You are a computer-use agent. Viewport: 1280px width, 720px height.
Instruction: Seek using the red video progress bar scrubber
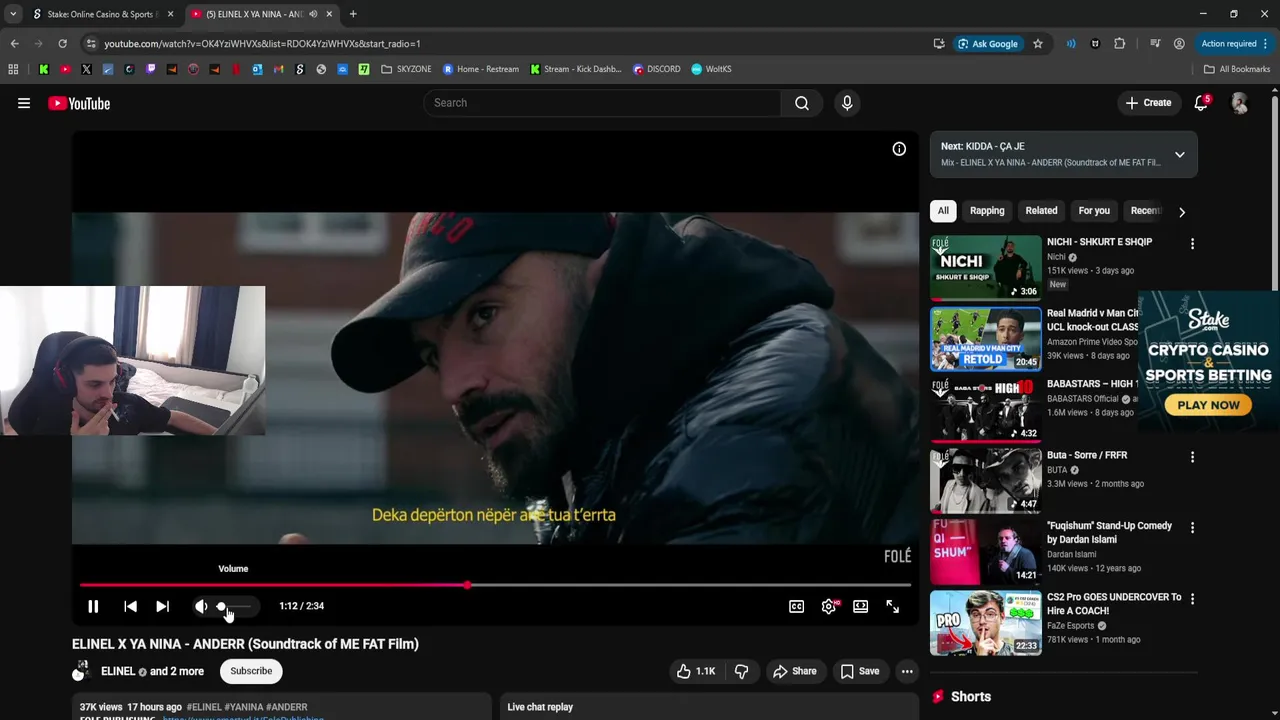[x=467, y=585]
